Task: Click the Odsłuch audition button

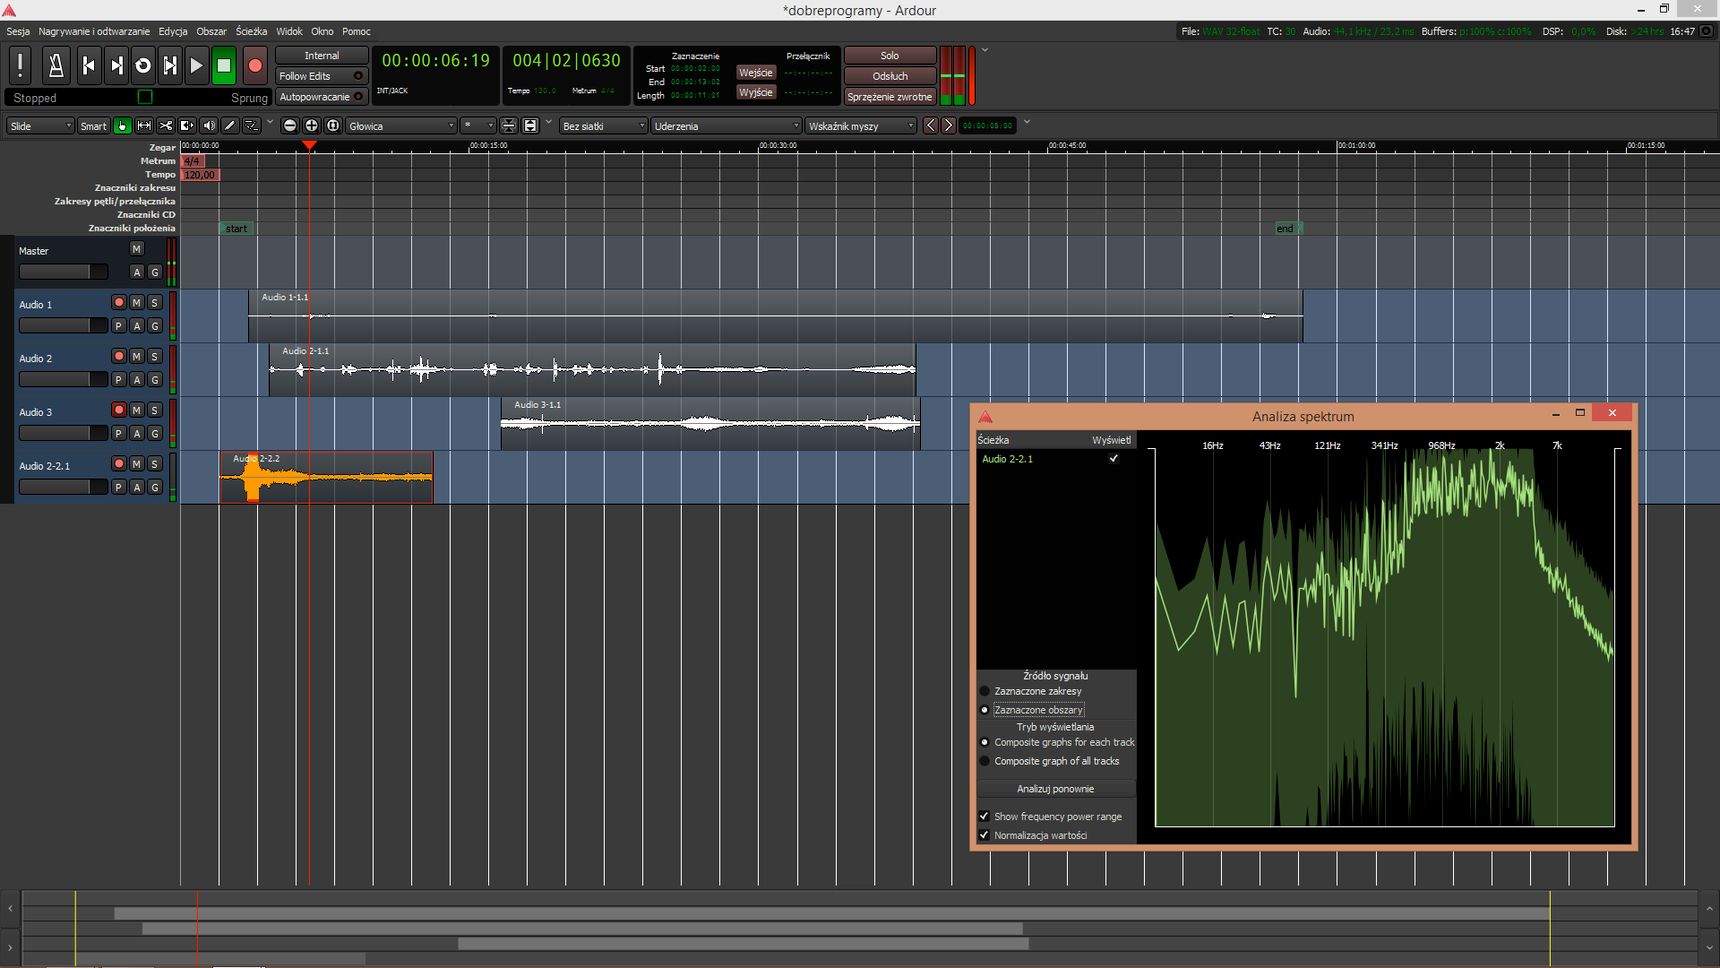Action: 890,76
